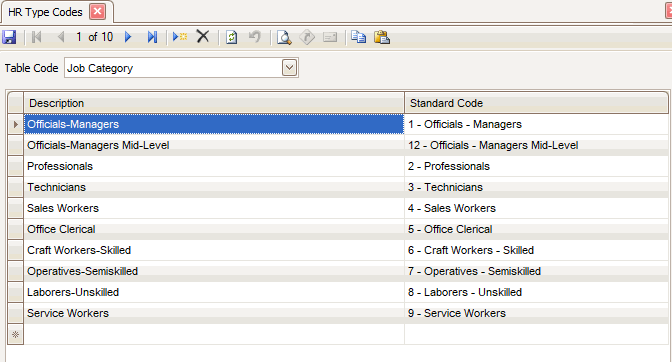This screenshot has width=672, height=362.
Task: Click the Save floppy disk icon
Action: (9, 37)
